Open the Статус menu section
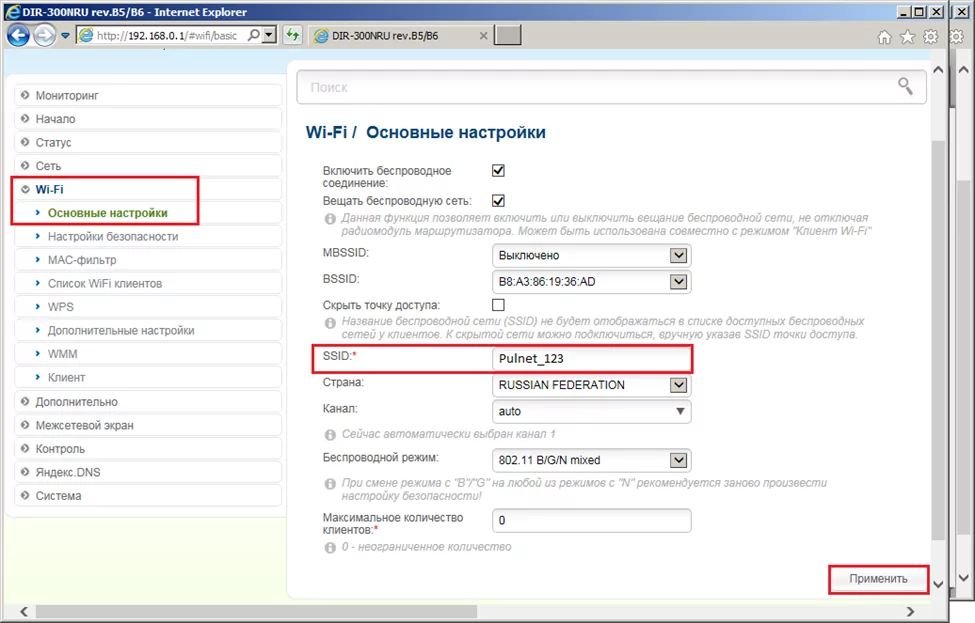The height and width of the screenshot is (623, 975). (148, 142)
